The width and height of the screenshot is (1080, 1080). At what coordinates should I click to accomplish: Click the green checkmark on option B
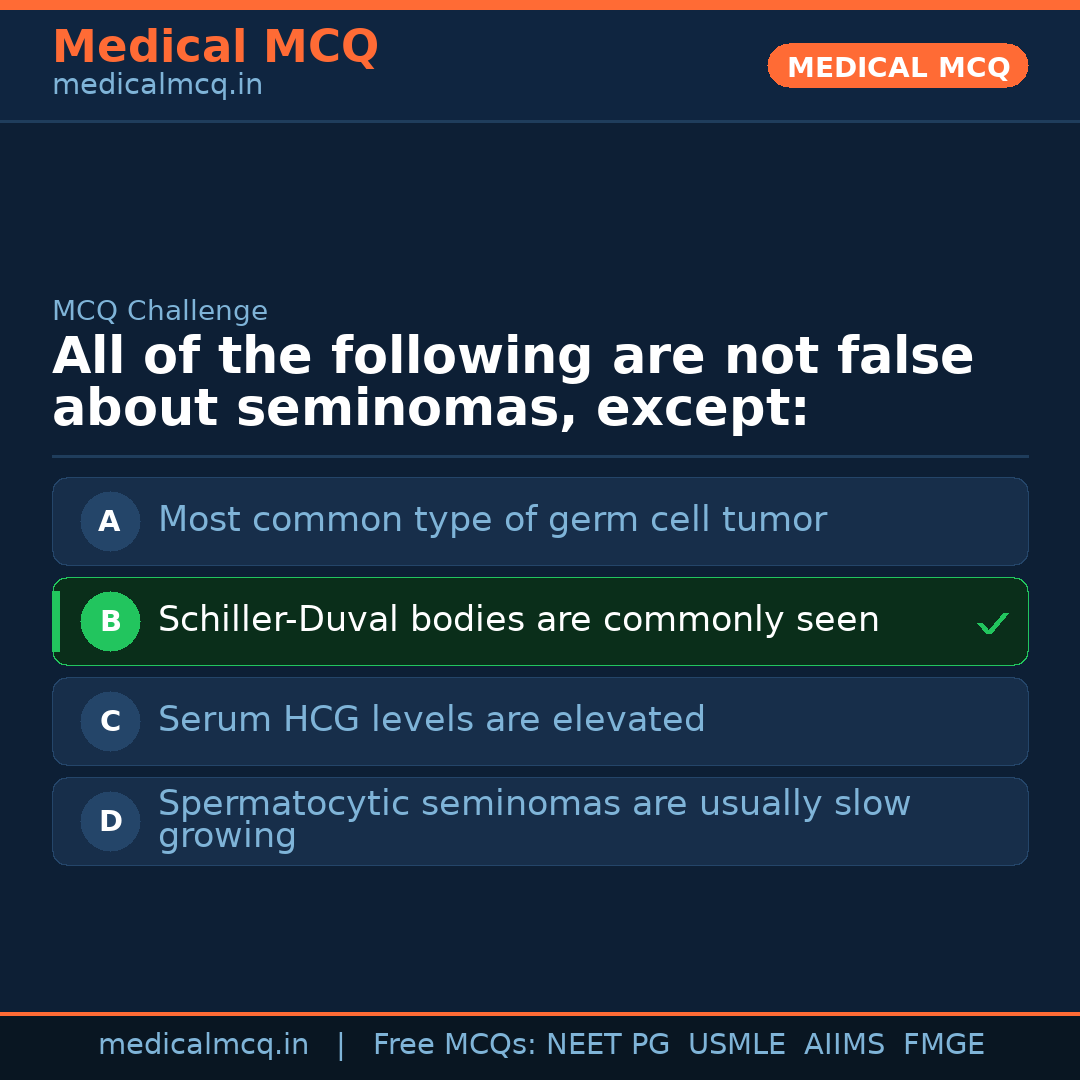[x=992, y=624]
